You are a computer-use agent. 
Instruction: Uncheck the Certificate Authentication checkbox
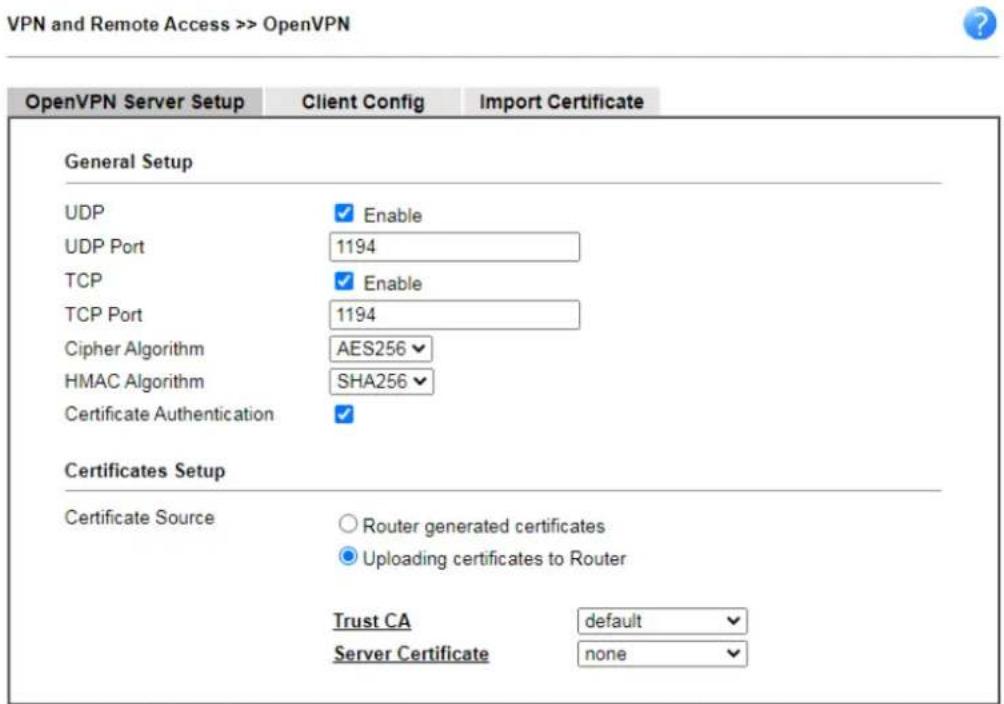point(344,414)
